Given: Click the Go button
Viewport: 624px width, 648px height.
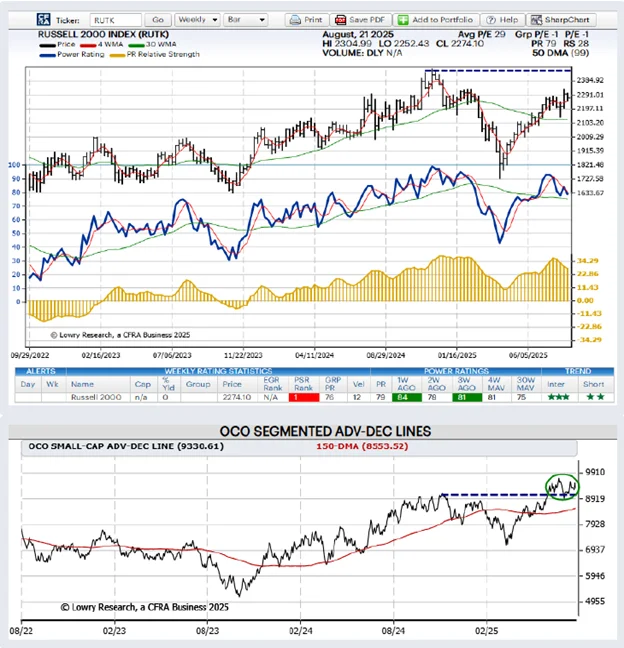Looking at the screenshot, I should click(x=157, y=19).
